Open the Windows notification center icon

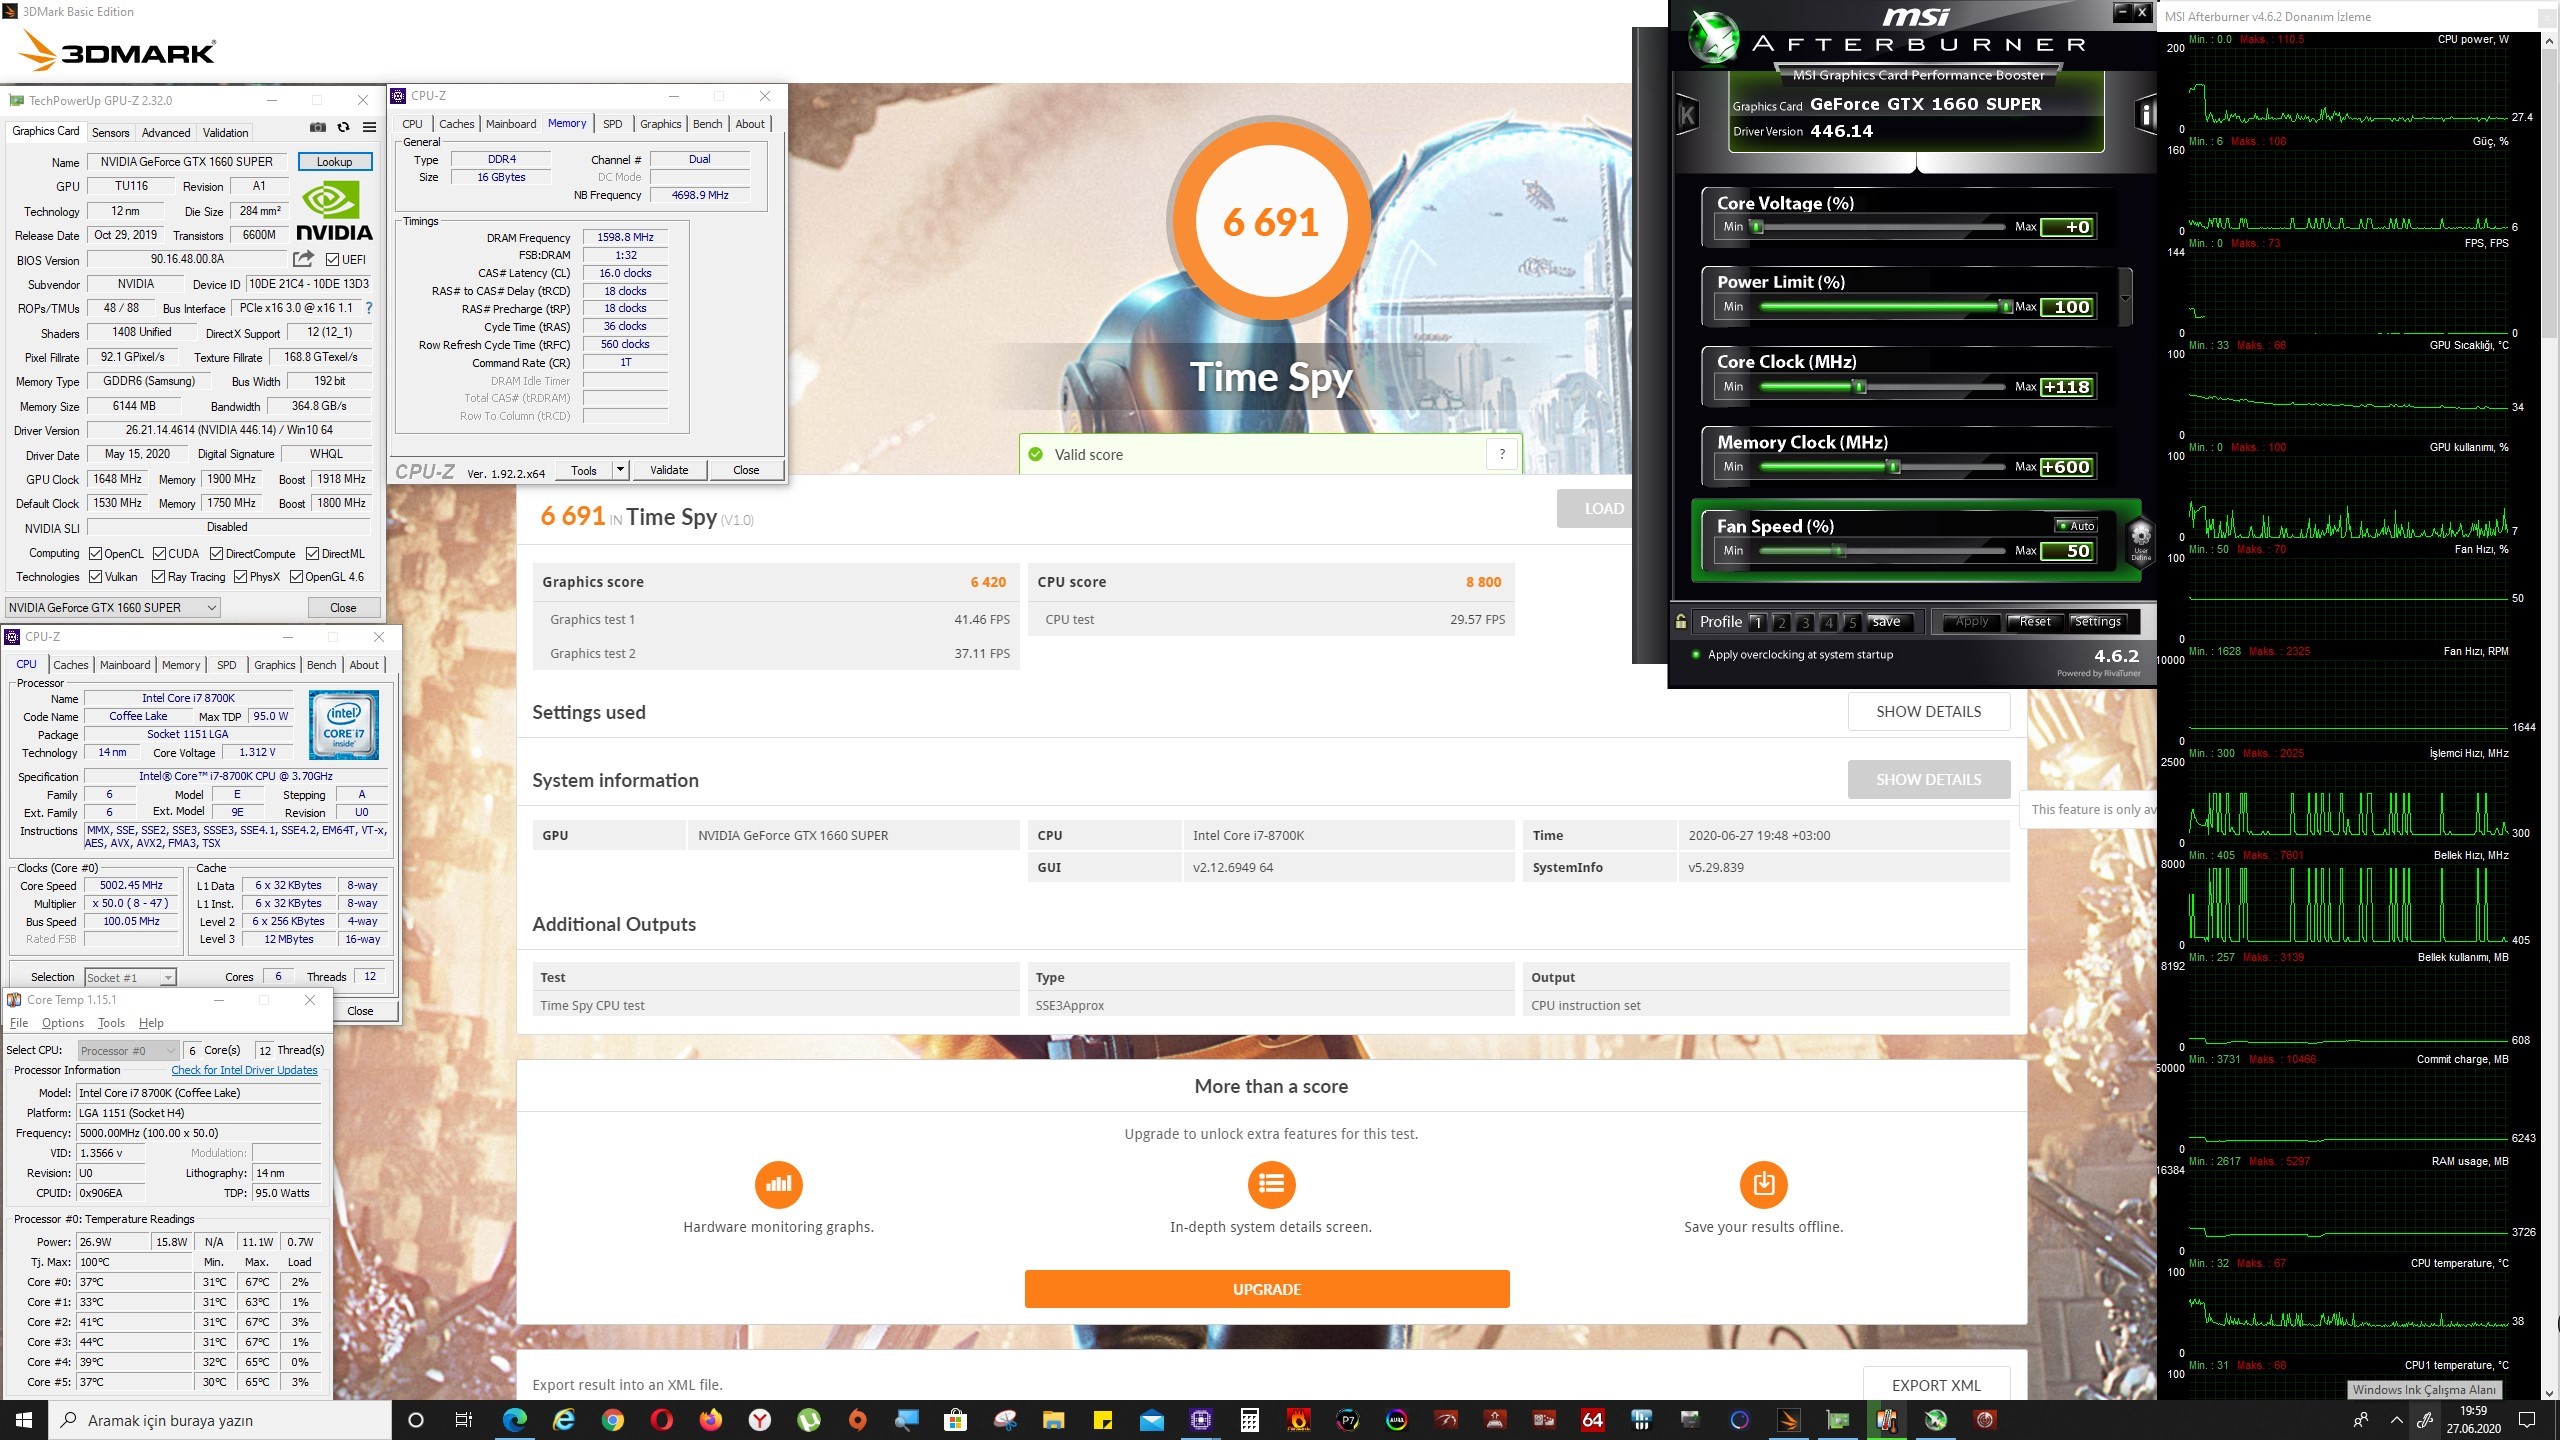click(x=2527, y=1420)
